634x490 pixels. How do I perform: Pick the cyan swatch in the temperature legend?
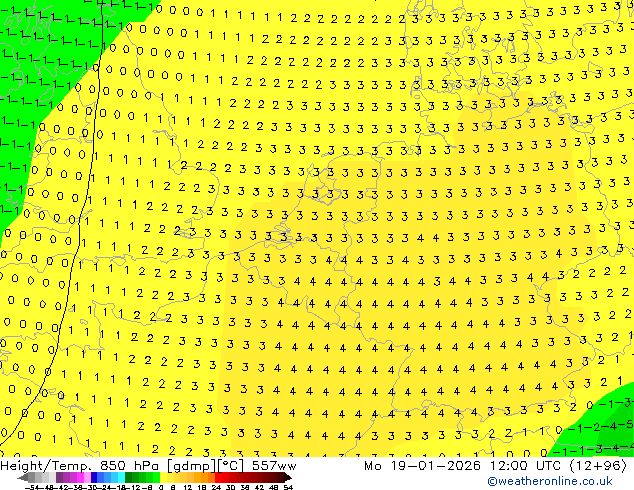tap(121, 477)
